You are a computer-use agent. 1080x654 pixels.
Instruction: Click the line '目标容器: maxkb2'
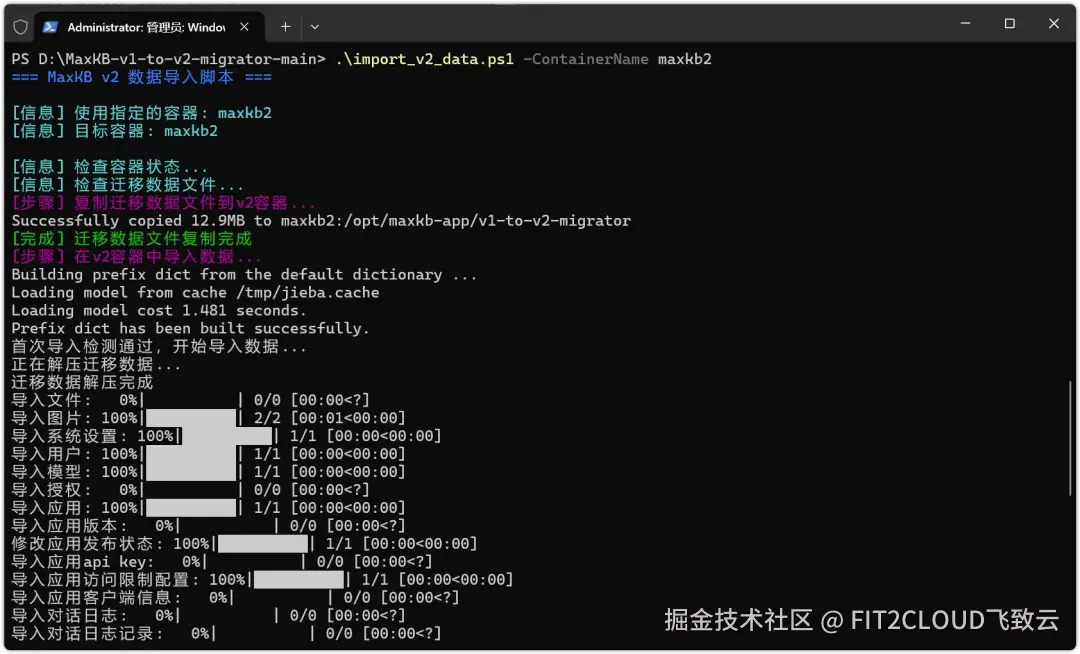coord(114,131)
